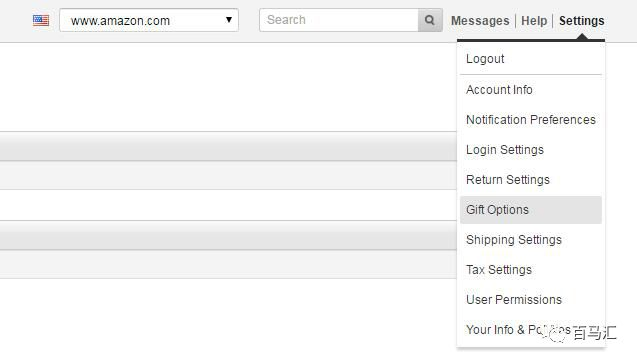Screen dimensions: 637x361
Task: Open the Help link
Action: pos(534,21)
